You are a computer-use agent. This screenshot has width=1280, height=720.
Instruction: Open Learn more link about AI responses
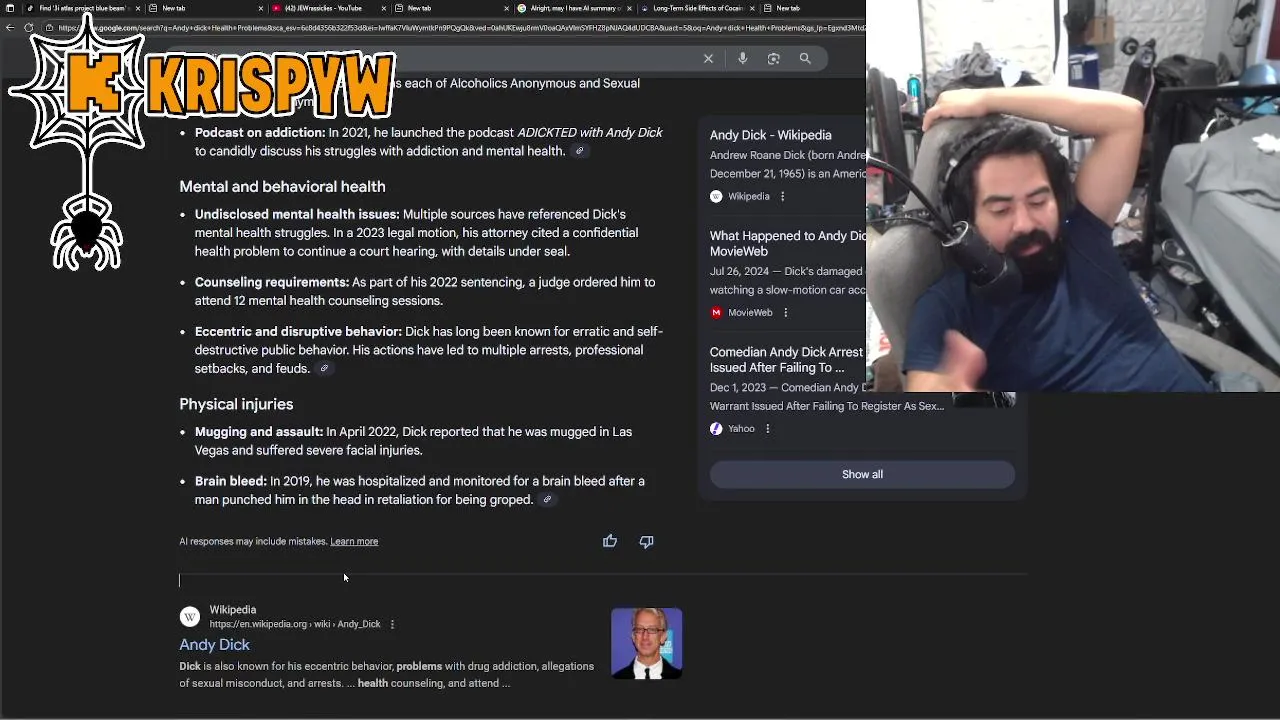pyautogui.click(x=354, y=541)
